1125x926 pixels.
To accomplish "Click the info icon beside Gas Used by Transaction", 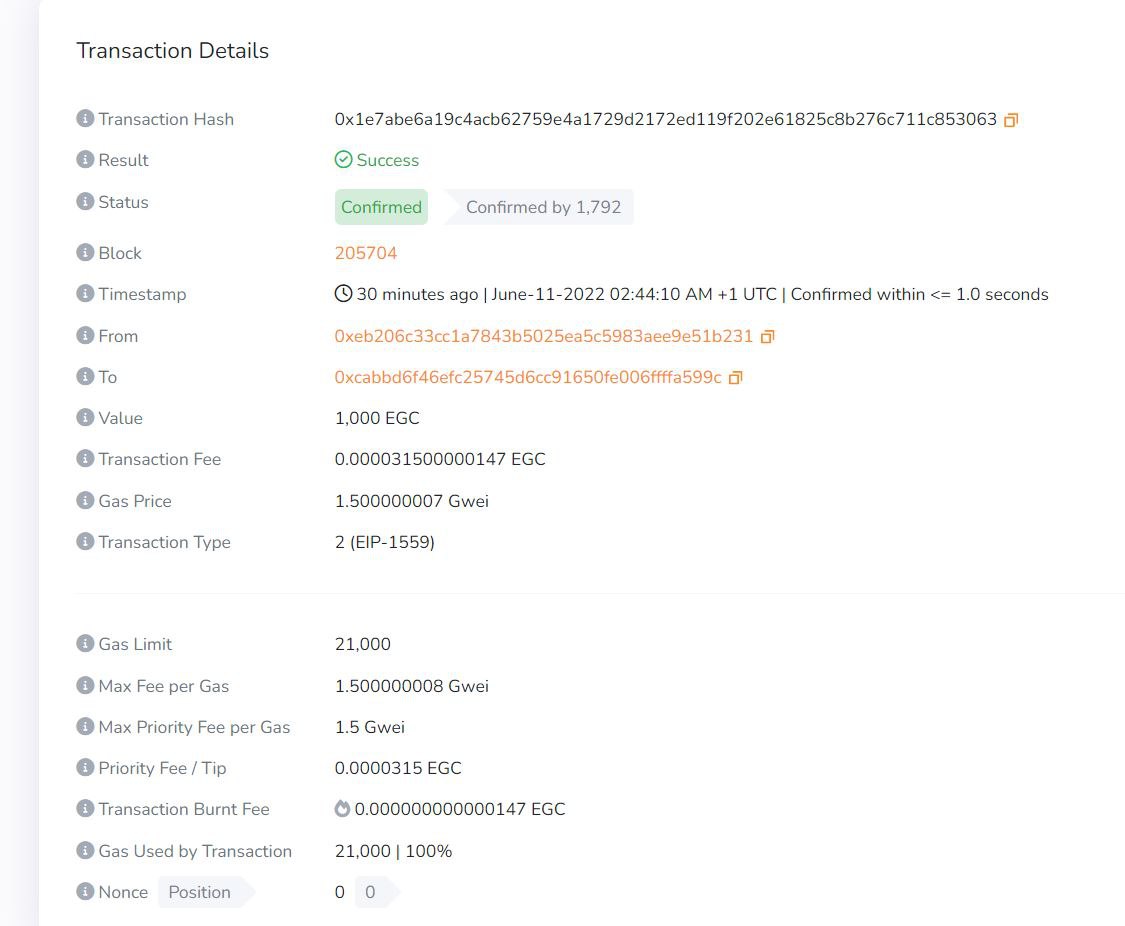I will point(85,851).
